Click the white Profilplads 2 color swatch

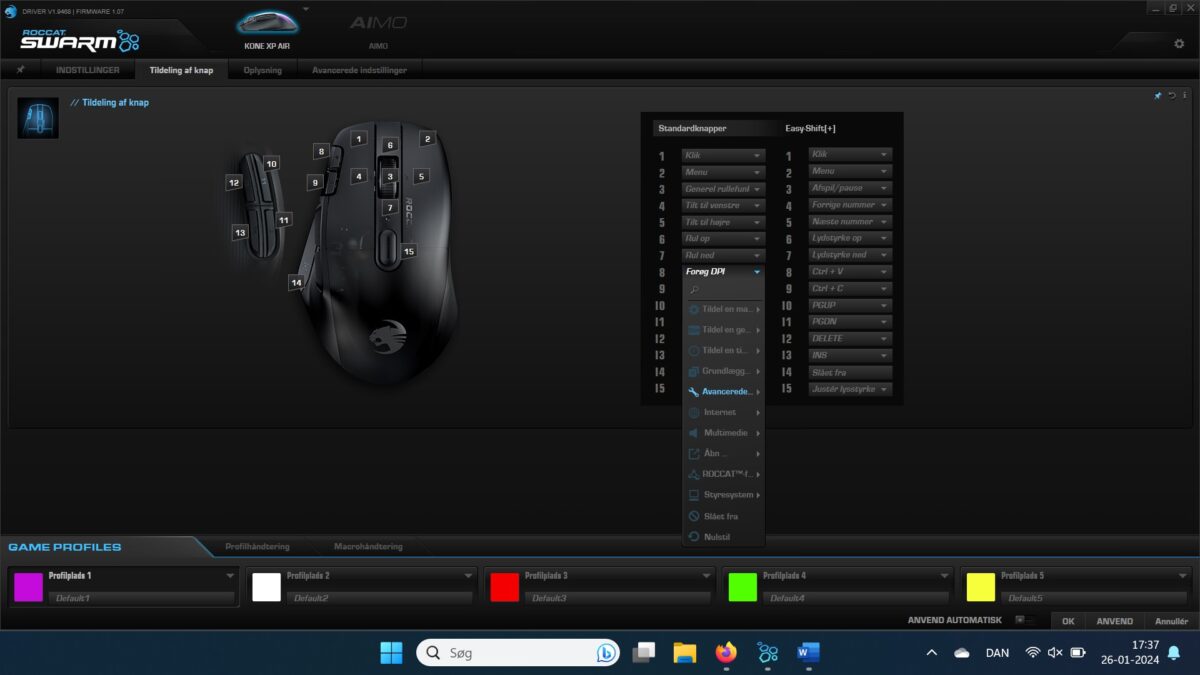coord(266,587)
